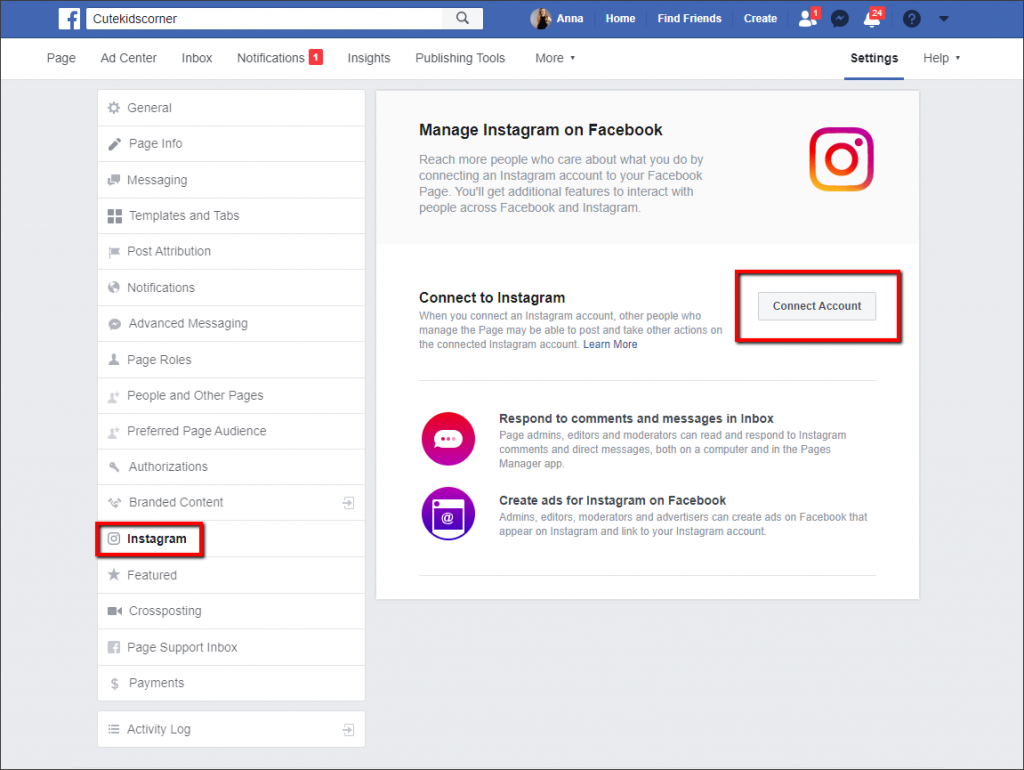Open the Inbox tab
Screen dimensions: 1024x770
[x=197, y=58]
